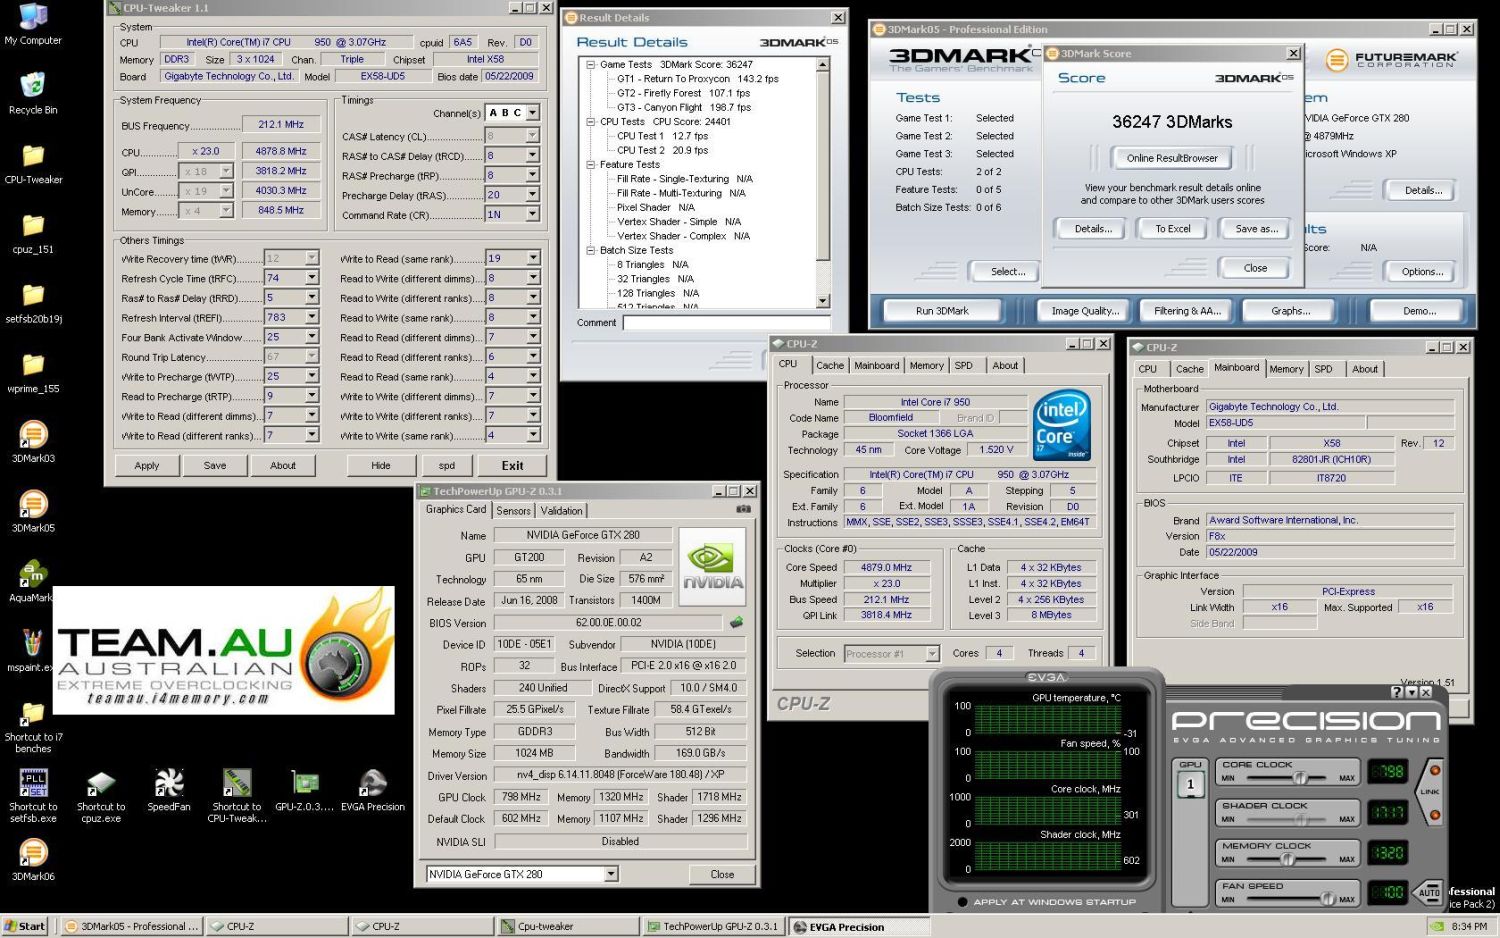Switch to Cache tab in left CPU-Z
This screenshot has height=938, width=1500.
click(830, 366)
